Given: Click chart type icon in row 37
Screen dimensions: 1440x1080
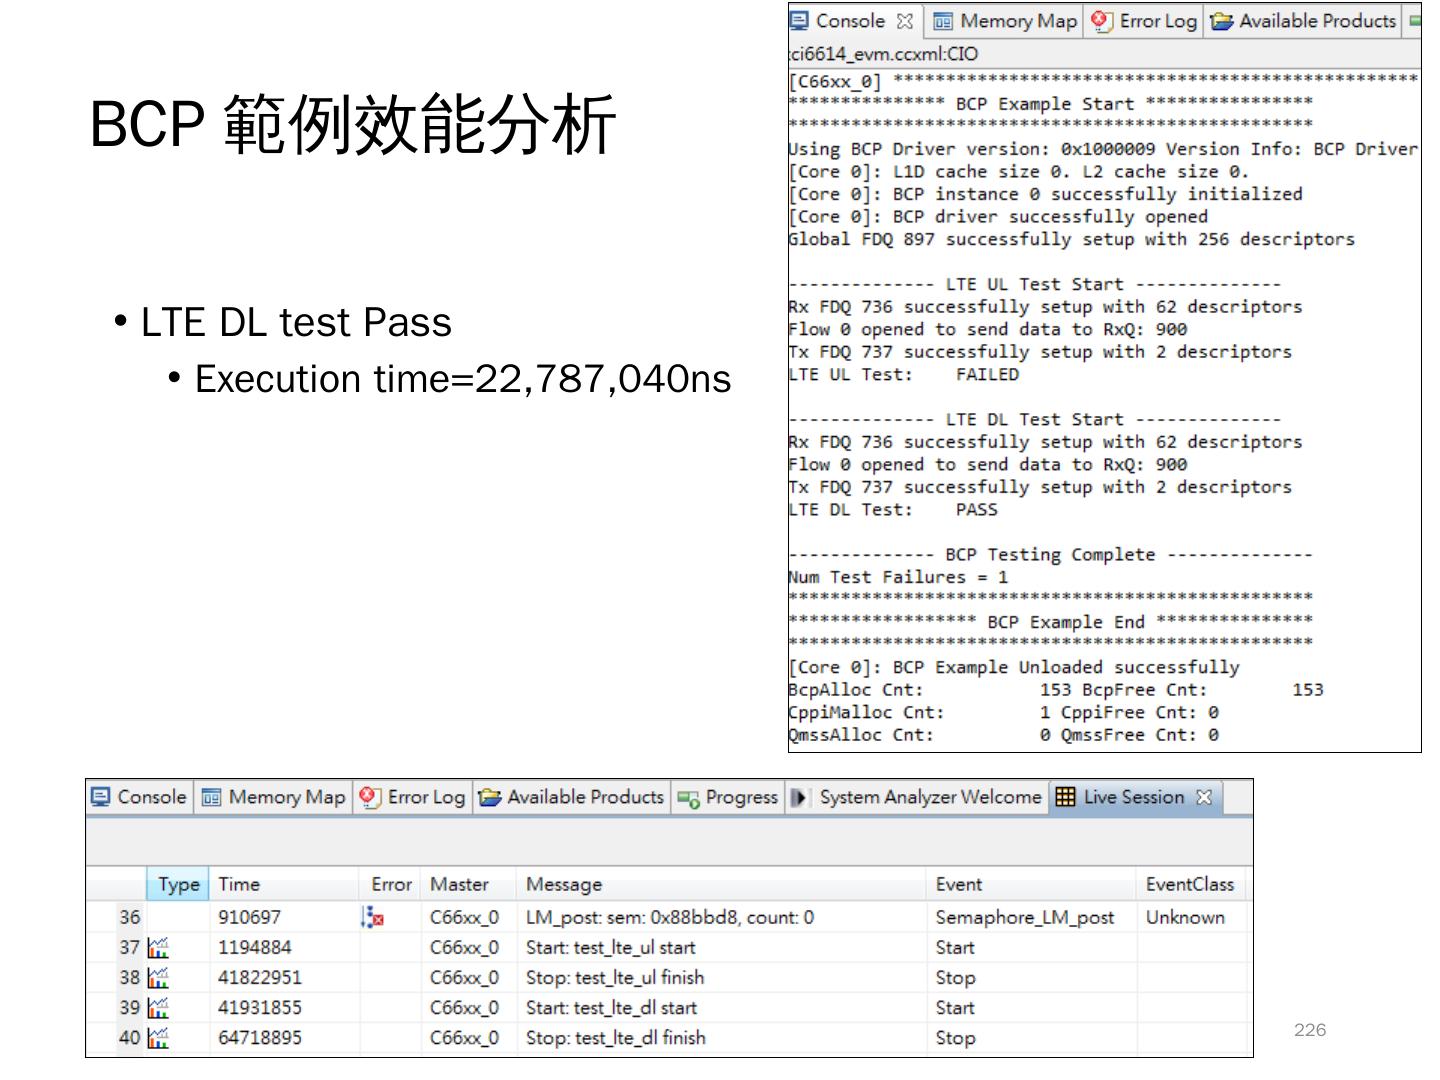Looking at the screenshot, I should (158, 947).
